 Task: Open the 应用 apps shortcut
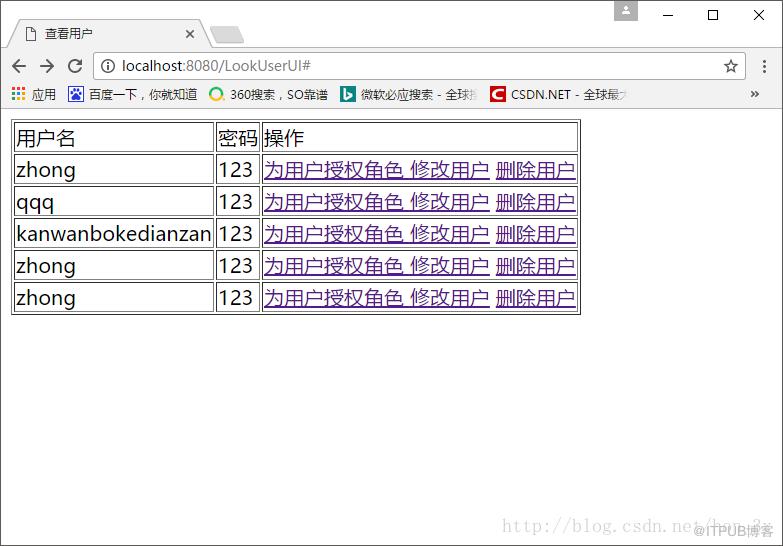33,94
